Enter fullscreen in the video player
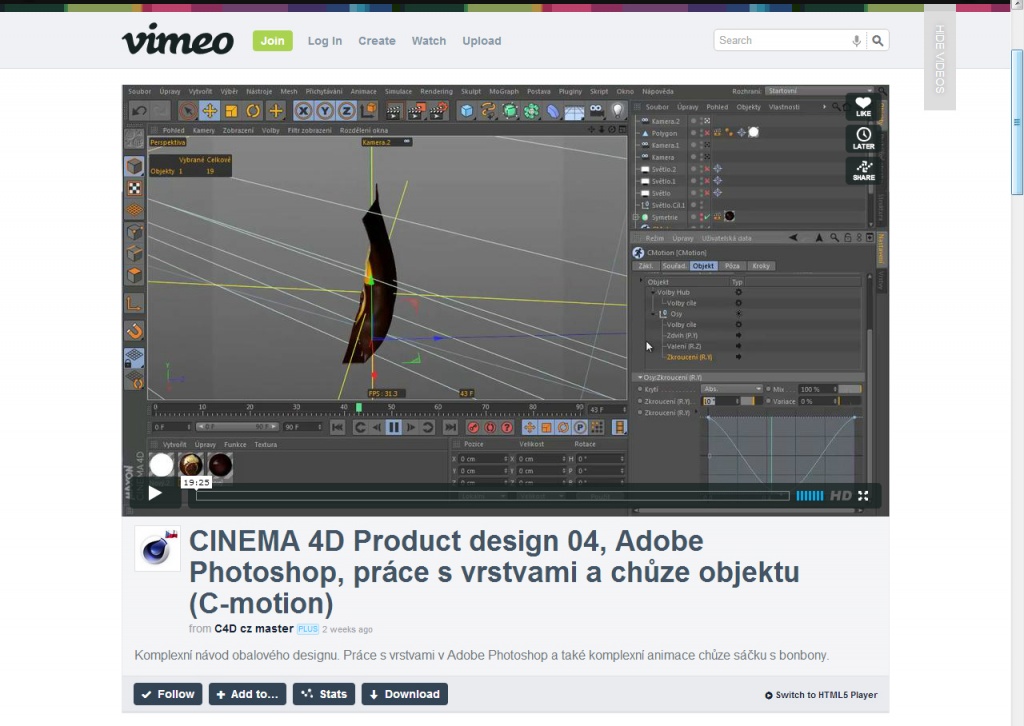 point(863,496)
